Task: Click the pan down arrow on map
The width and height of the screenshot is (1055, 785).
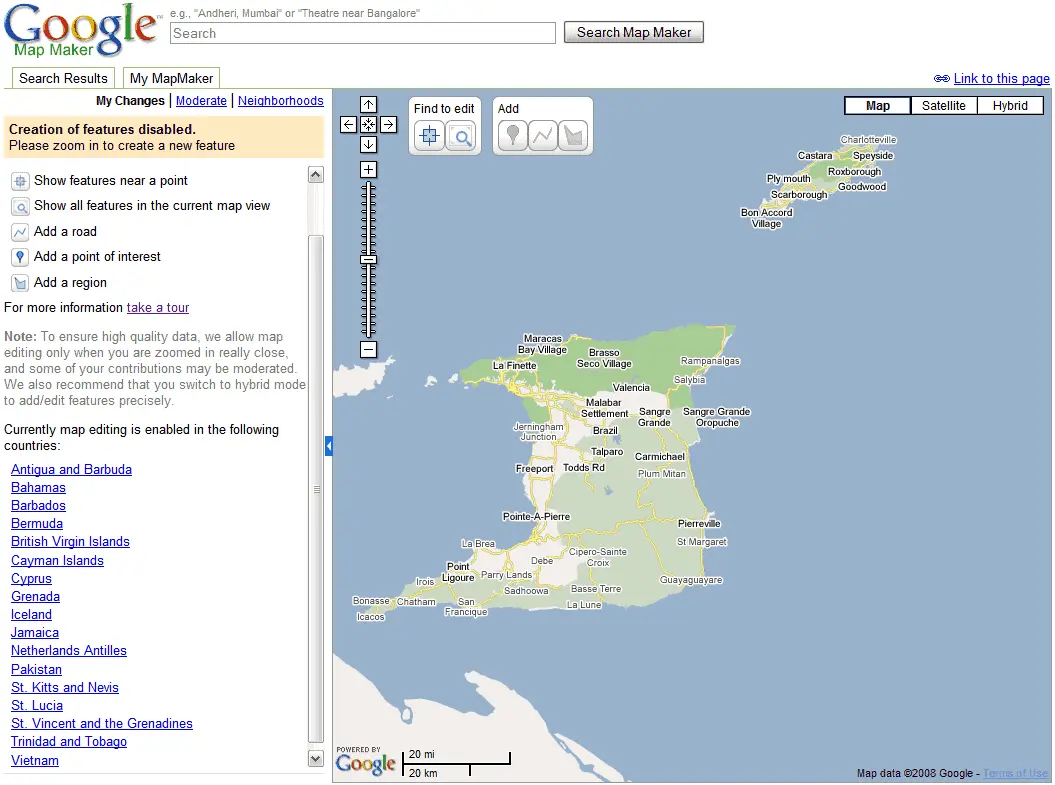Action: click(x=368, y=145)
